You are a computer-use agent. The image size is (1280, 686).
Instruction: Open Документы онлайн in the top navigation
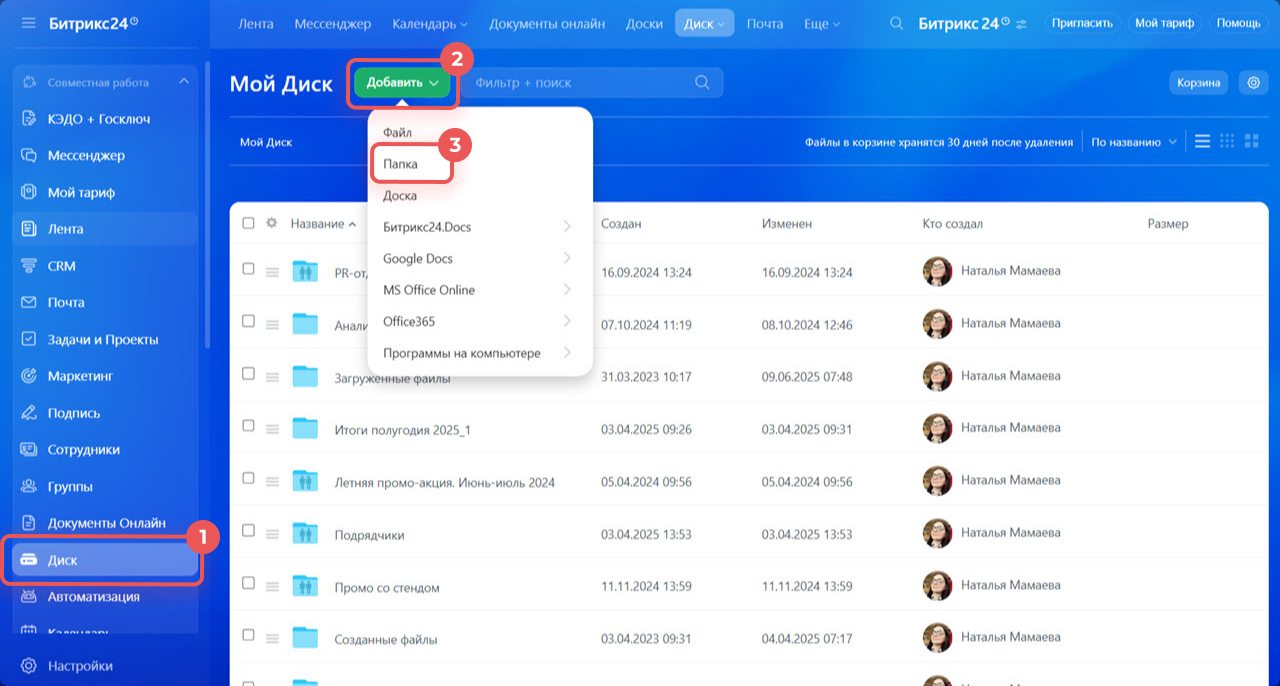coord(547,23)
